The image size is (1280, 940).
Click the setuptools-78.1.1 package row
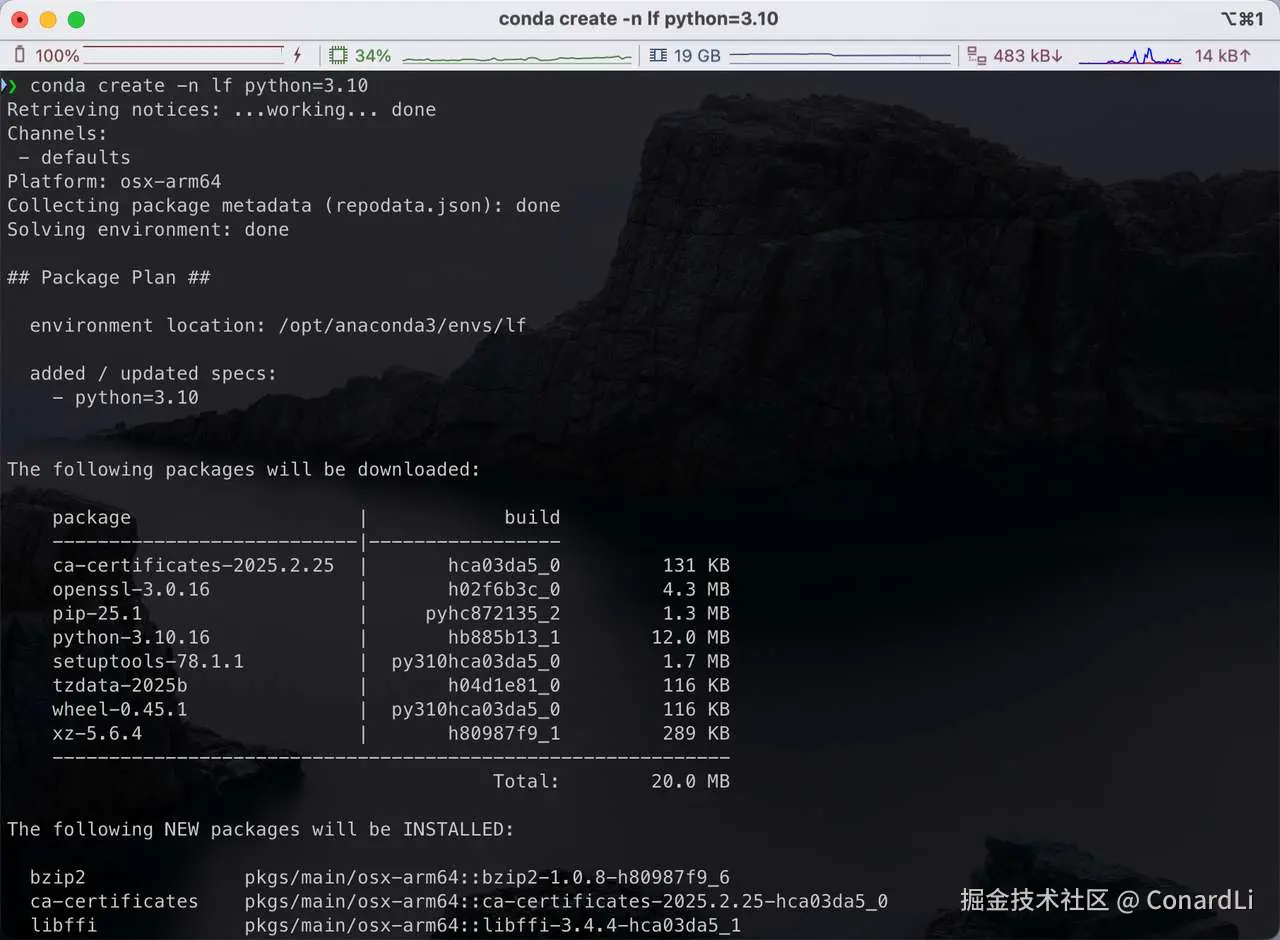pyautogui.click(x=391, y=662)
